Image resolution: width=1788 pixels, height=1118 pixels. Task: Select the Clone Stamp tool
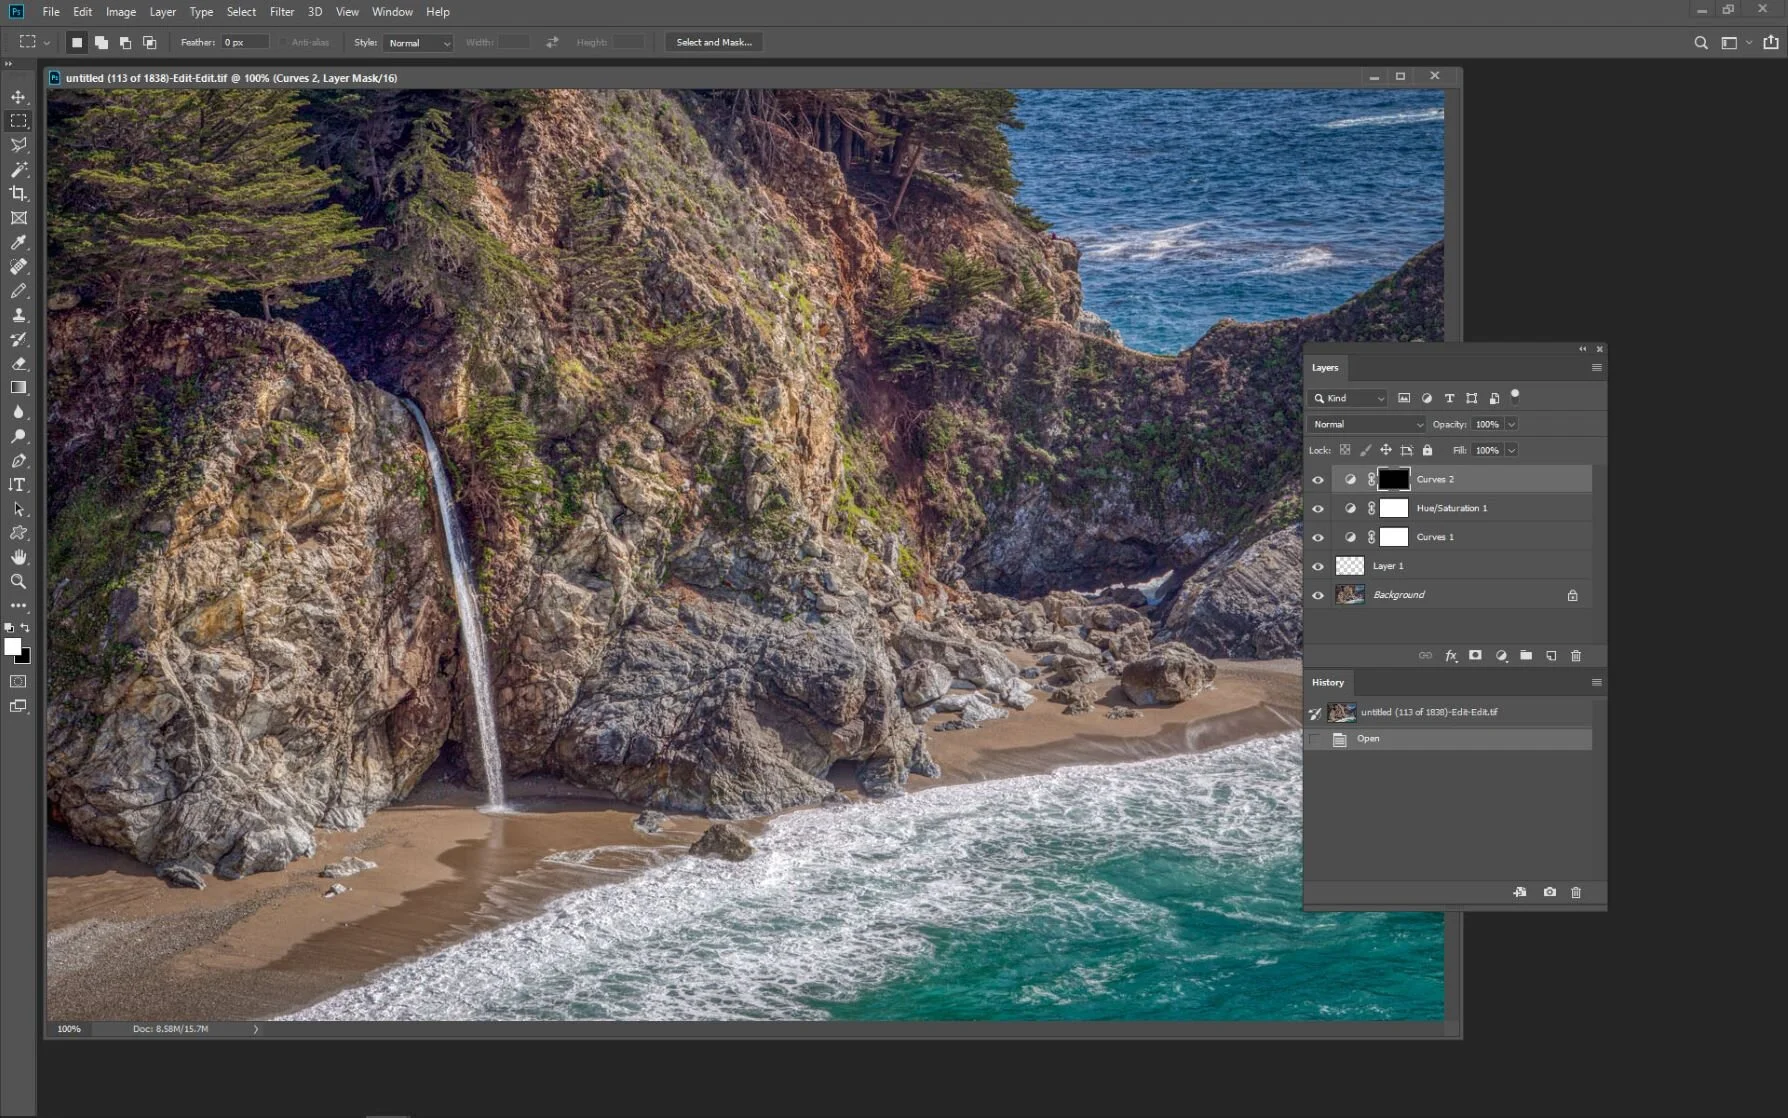pyautogui.click(x=18, y=315)
